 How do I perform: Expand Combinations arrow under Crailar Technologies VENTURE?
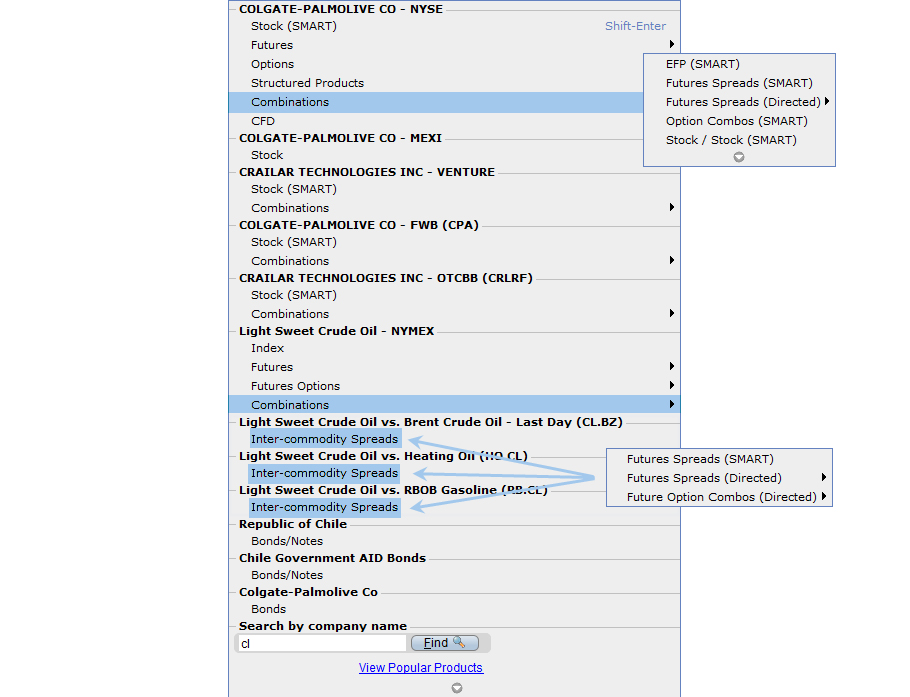pos(671,207)
